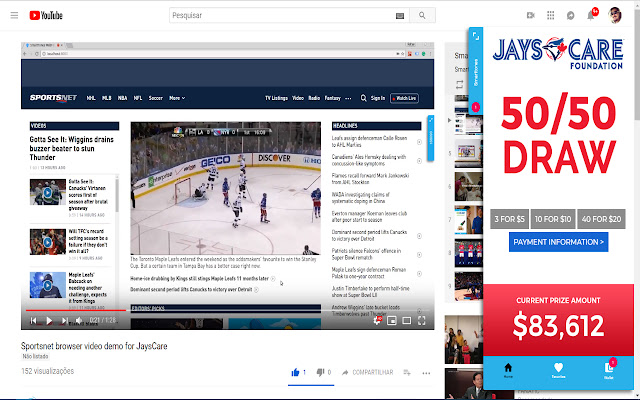
Task: Select the 3 FOR $5 ticket option
Action: (509, 219)
